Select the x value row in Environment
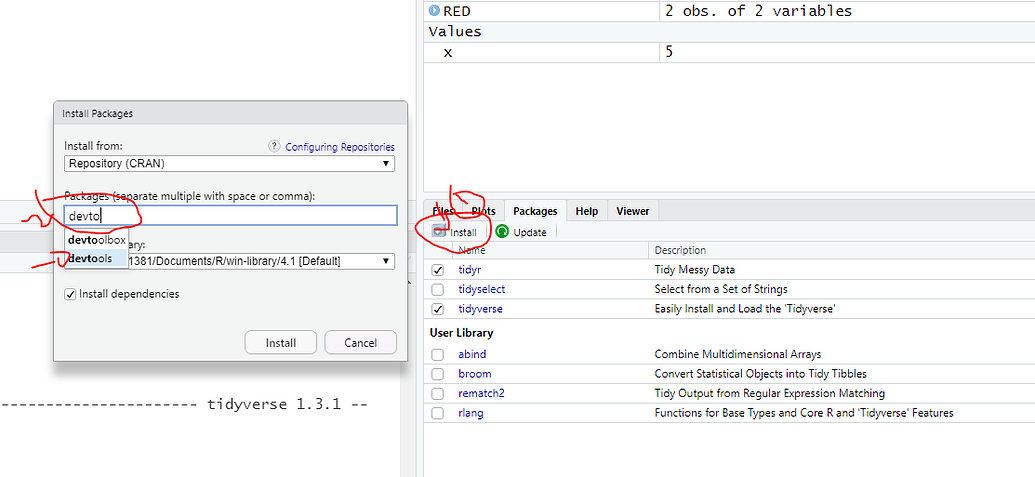 click(729, 51)
